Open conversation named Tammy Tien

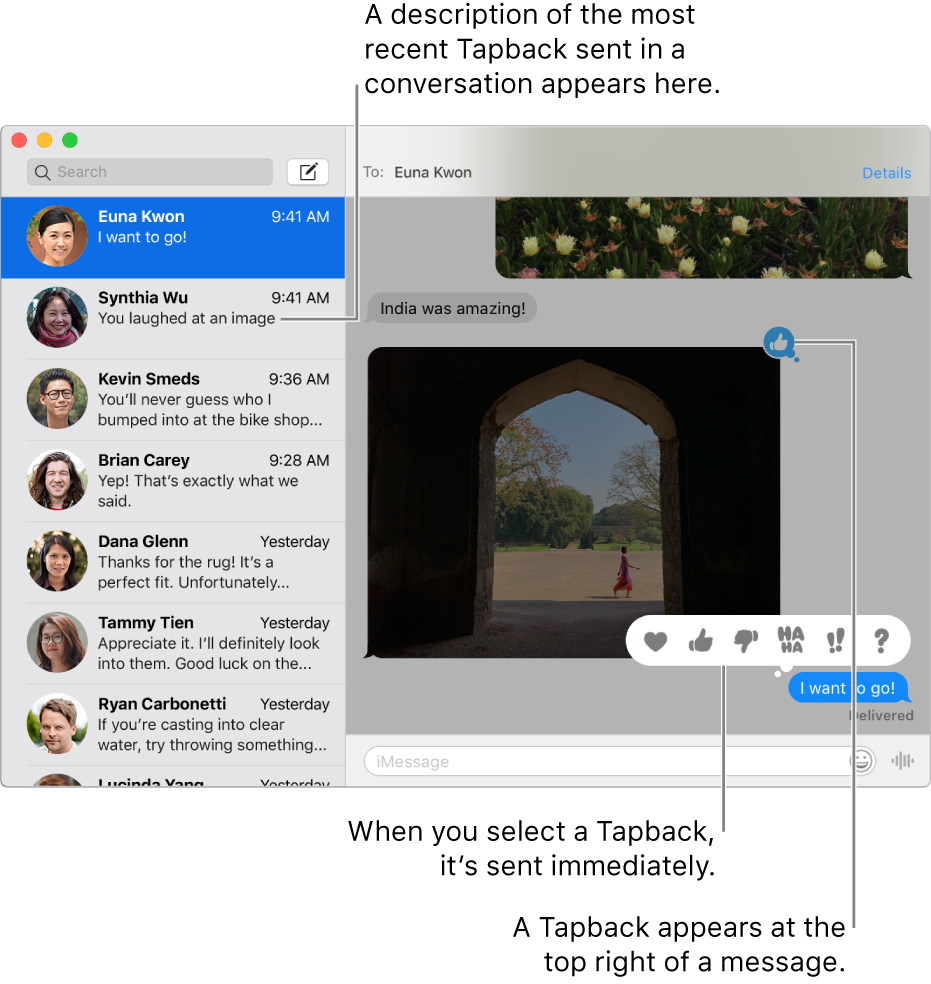[x=173, y=643]
